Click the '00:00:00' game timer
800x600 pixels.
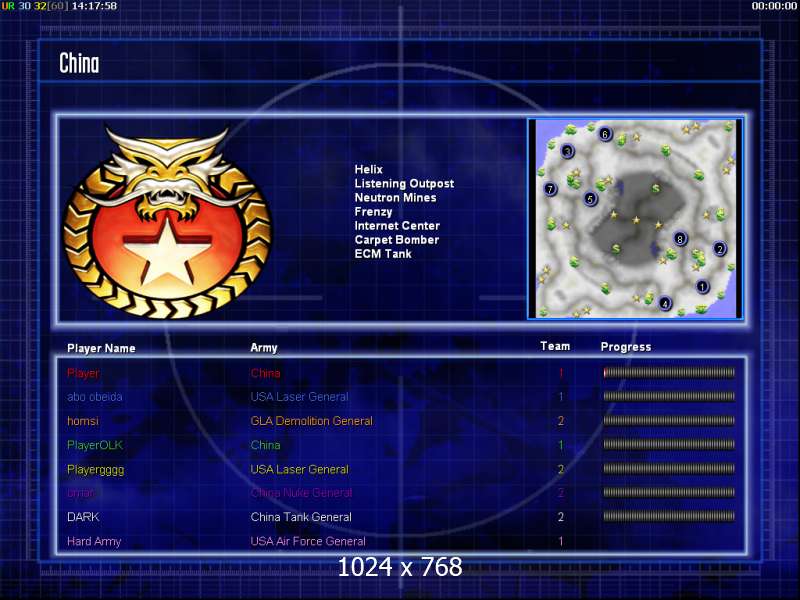pyautogui.click(x=774, y=6)
